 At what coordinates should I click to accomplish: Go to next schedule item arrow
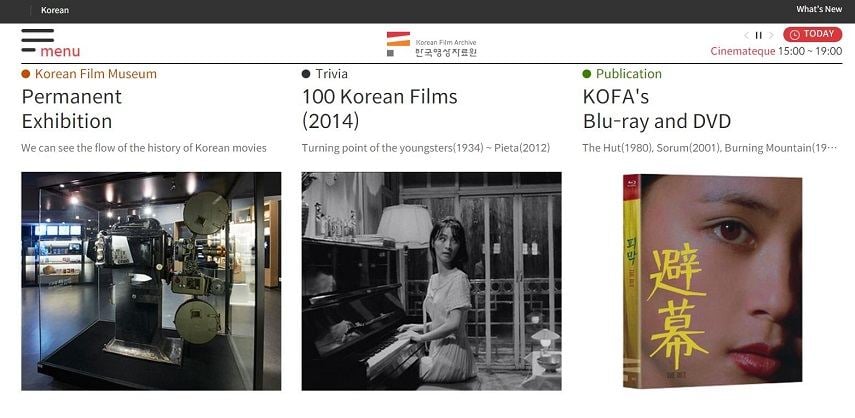click(771, 35)
